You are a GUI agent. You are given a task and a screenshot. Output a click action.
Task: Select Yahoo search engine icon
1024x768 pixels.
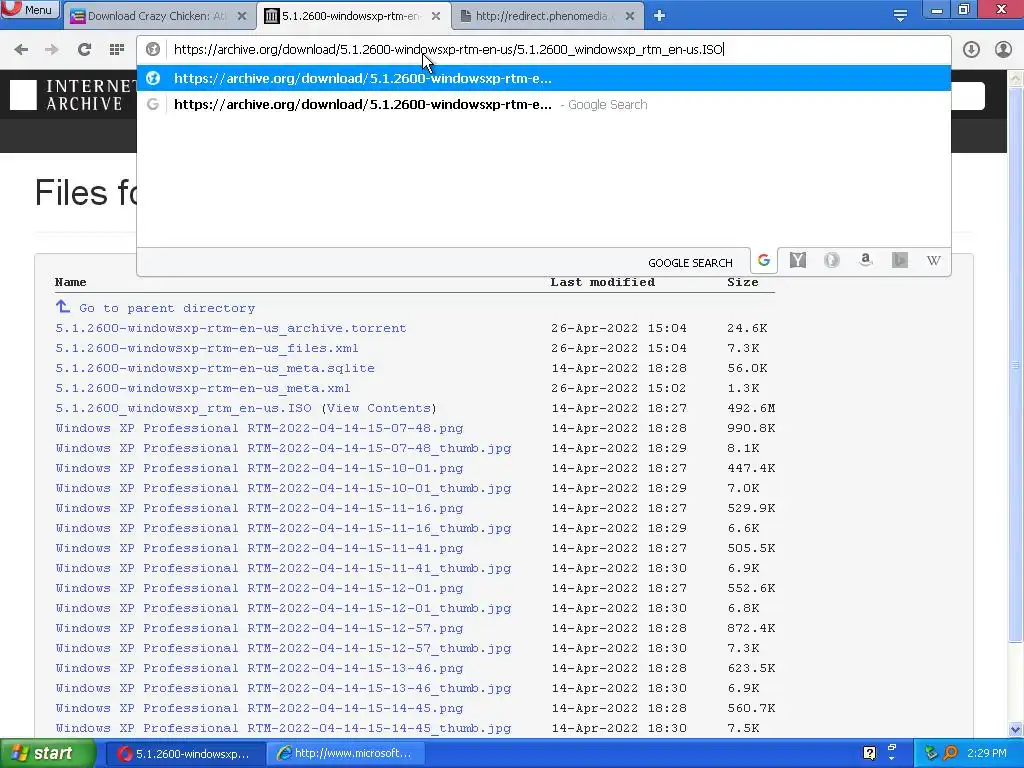point(797,261)
